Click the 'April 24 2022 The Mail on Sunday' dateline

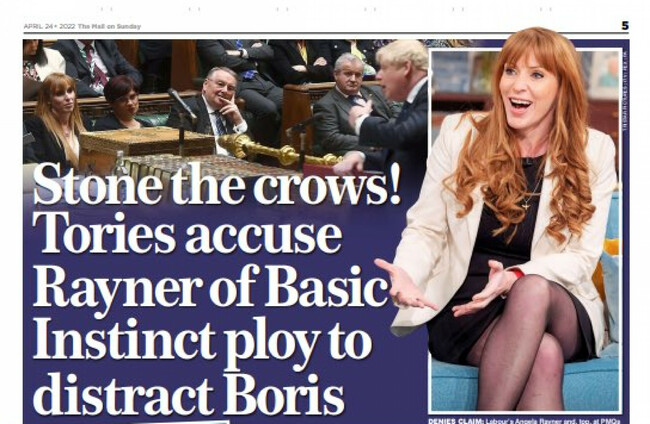coord(82,27)
